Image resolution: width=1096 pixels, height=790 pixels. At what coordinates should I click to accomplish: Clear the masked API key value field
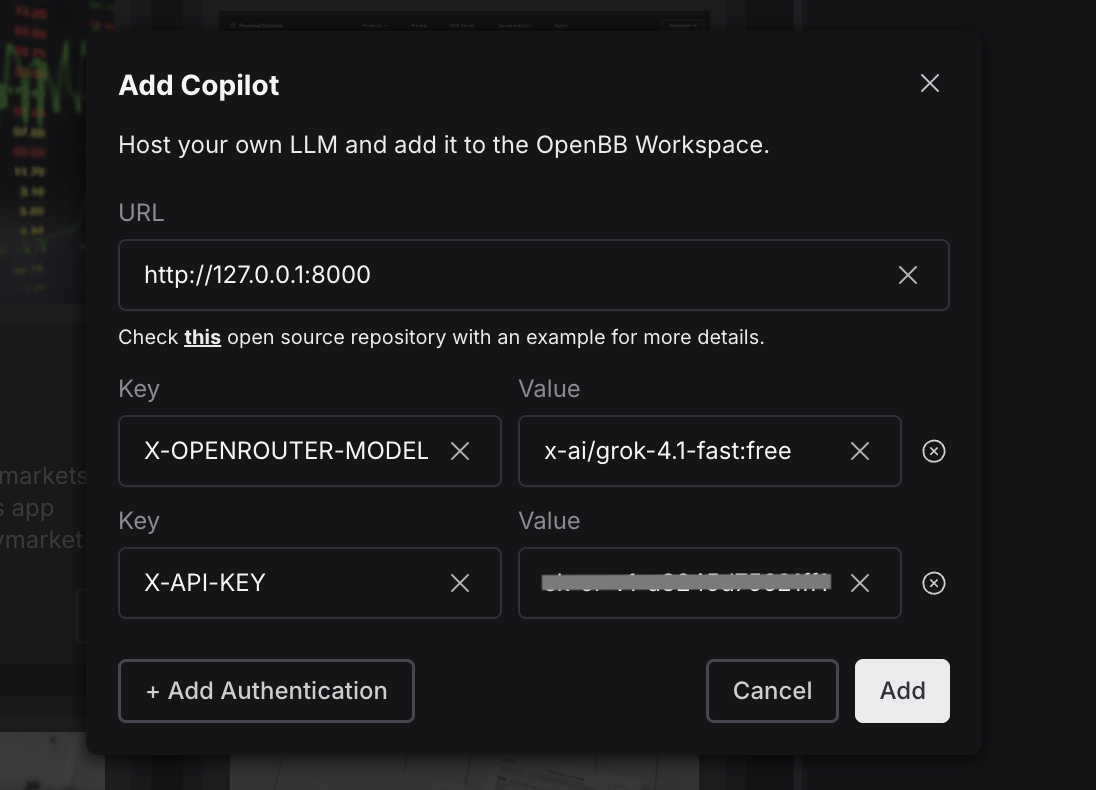tap(859, 583)
